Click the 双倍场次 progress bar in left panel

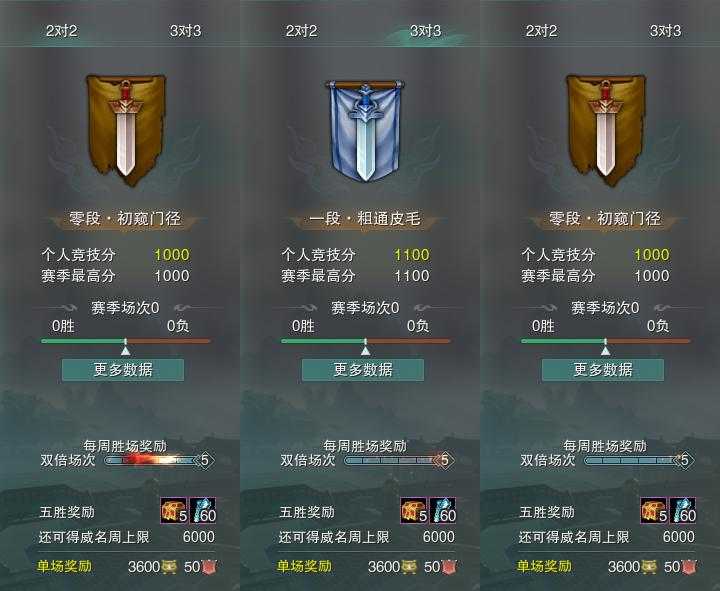(x=159, y=460)
